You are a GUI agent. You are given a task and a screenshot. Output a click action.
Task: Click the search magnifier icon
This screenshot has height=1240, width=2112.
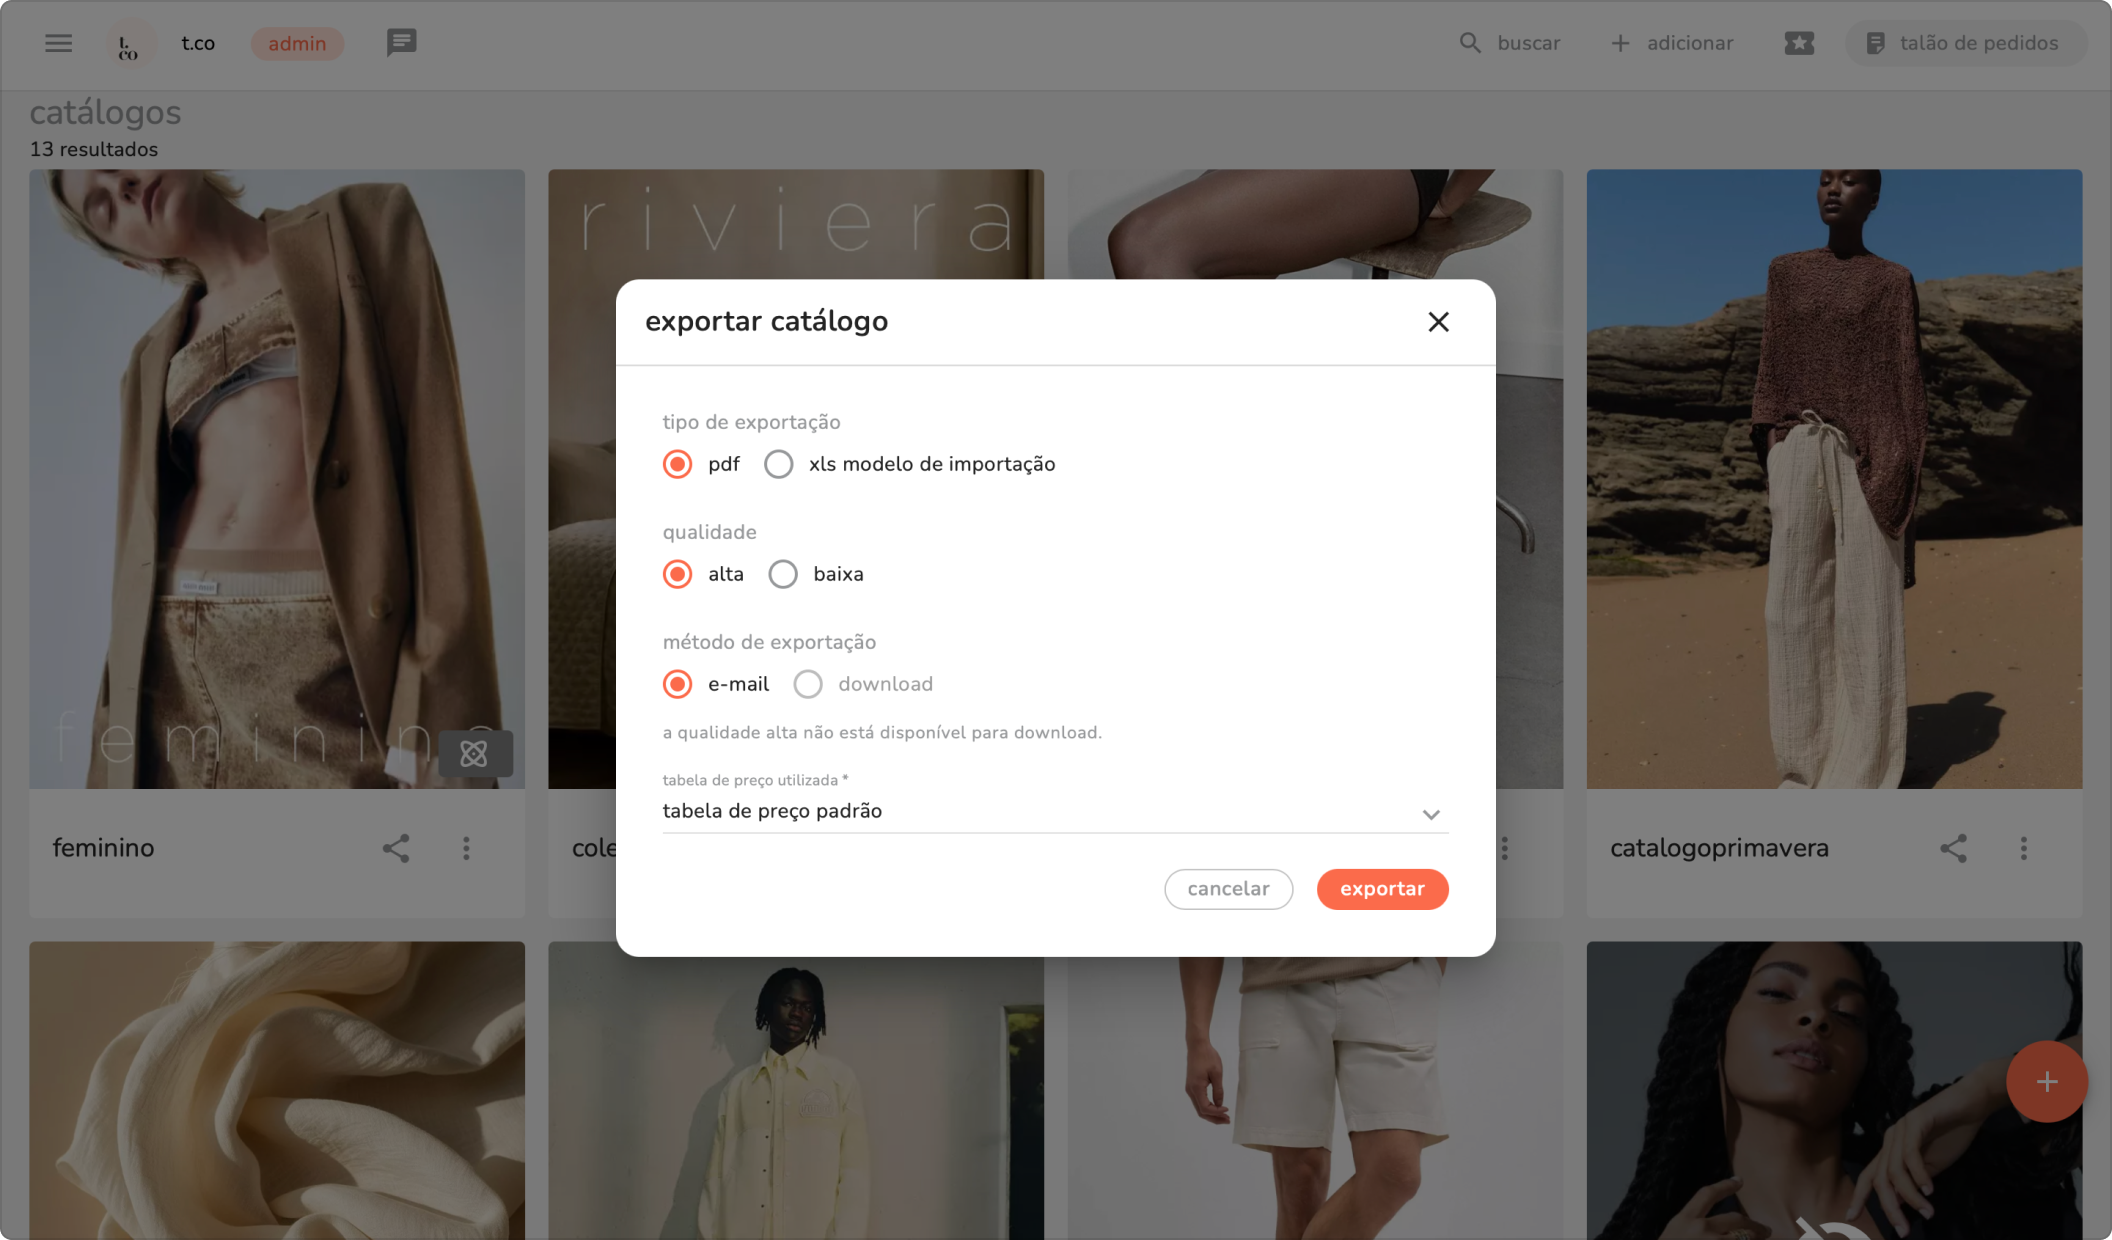(1469, 43)
